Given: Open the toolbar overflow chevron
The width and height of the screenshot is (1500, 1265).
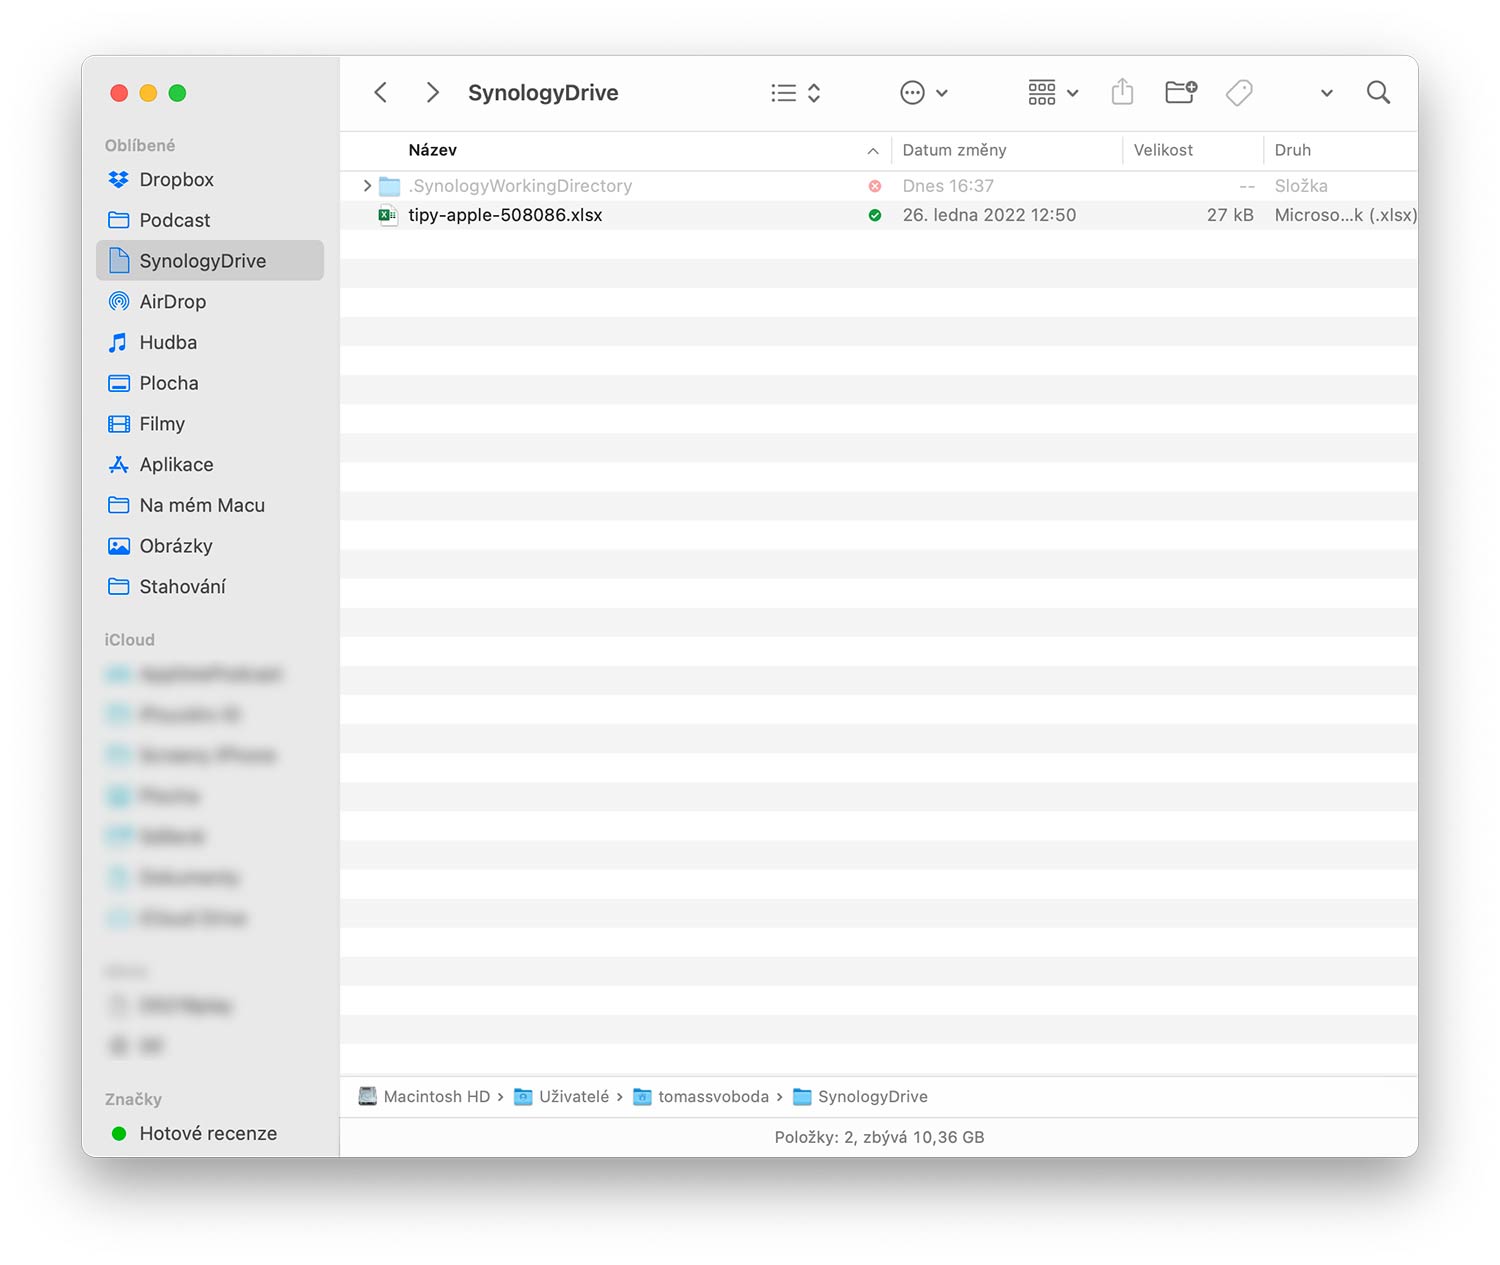Looking at the screenshot, I should tap(1326, 93).
